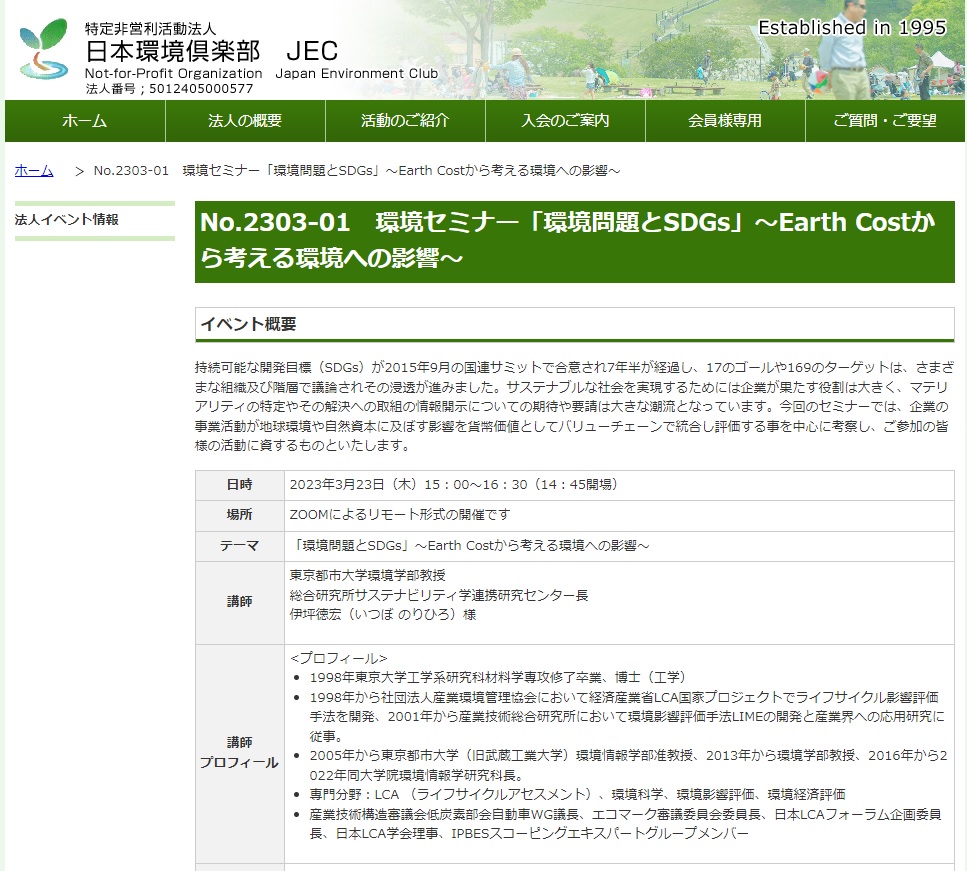Click the bullet beginning 2005年から東京都市大学
Image resolution: width=967 pixels, height=871 pixels.
pyautogui.click(x=628, y=766)
